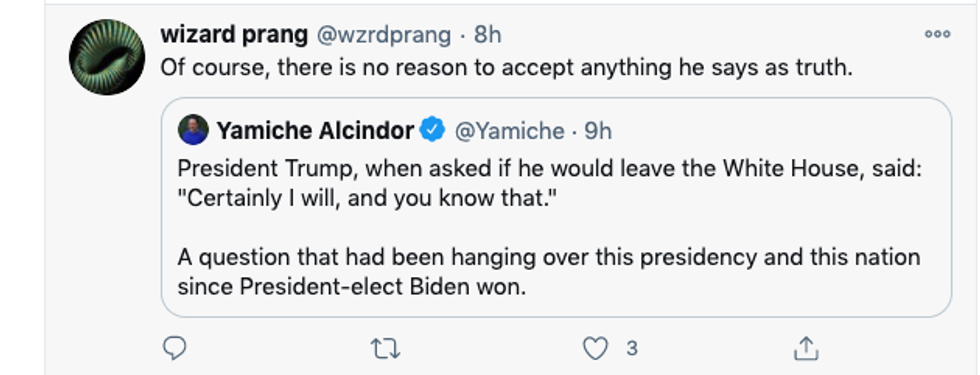View the like count of 3
This screenshot has height=375, width=980.
pos(632,348)
